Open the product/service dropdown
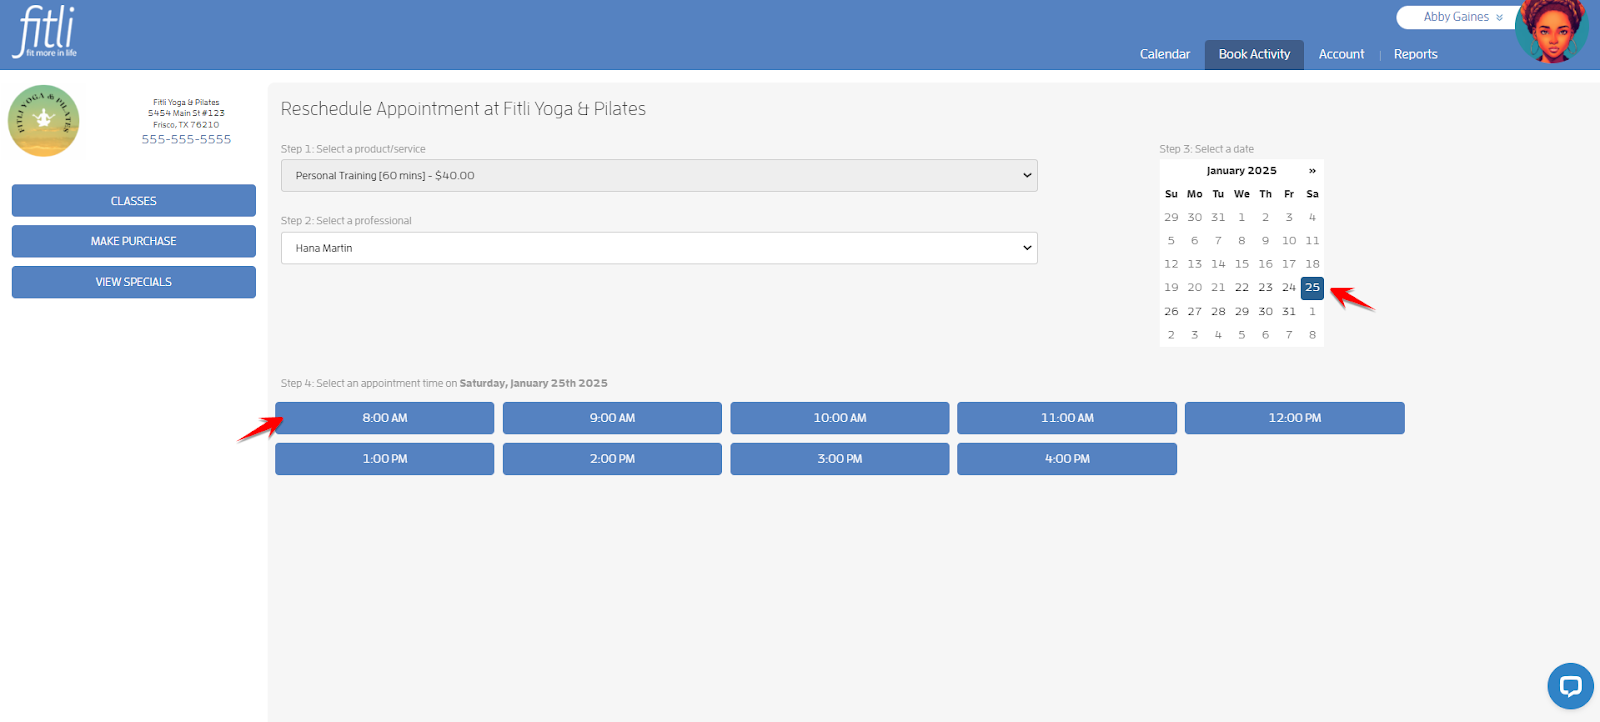 659,175
